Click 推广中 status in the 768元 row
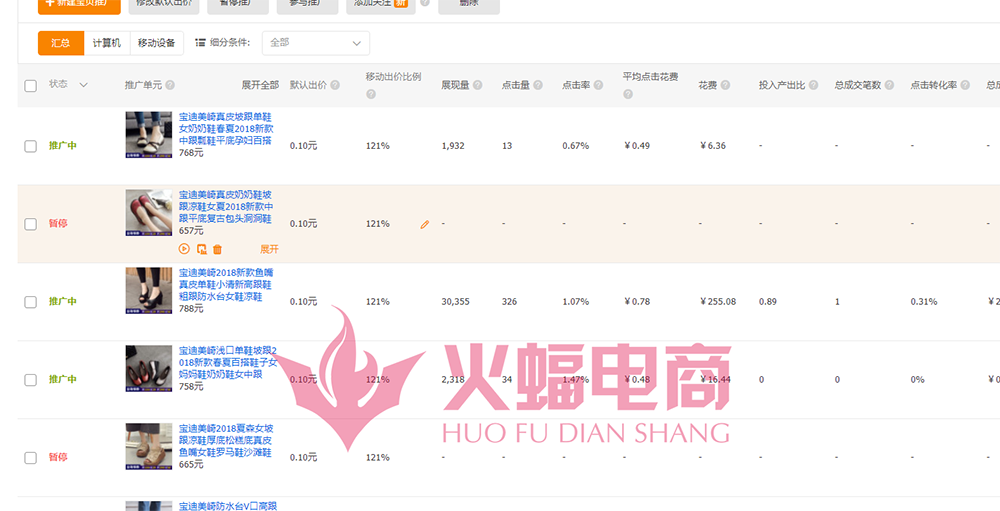Screen dimensions: 1000x511 (x=62, y=145)
